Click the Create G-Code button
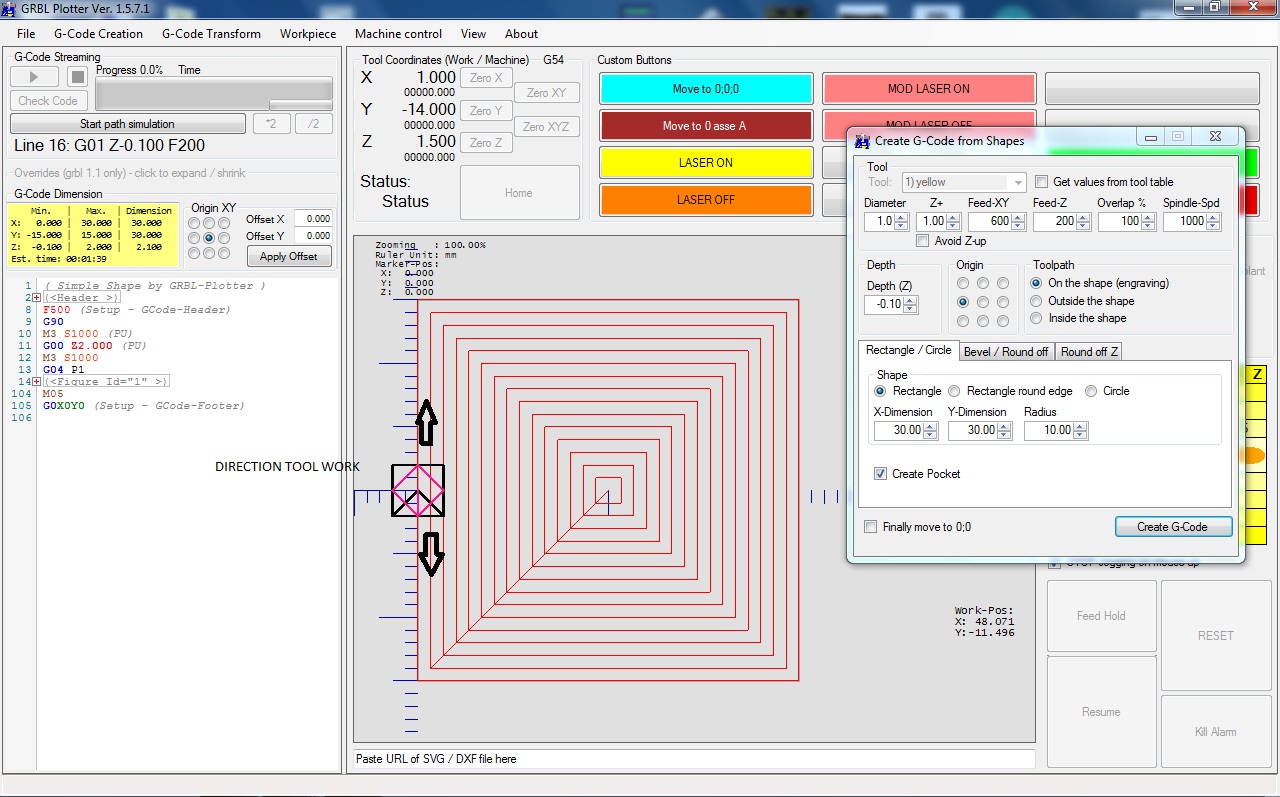Viewport: 1280px width, 797px height. point(1173,527)
